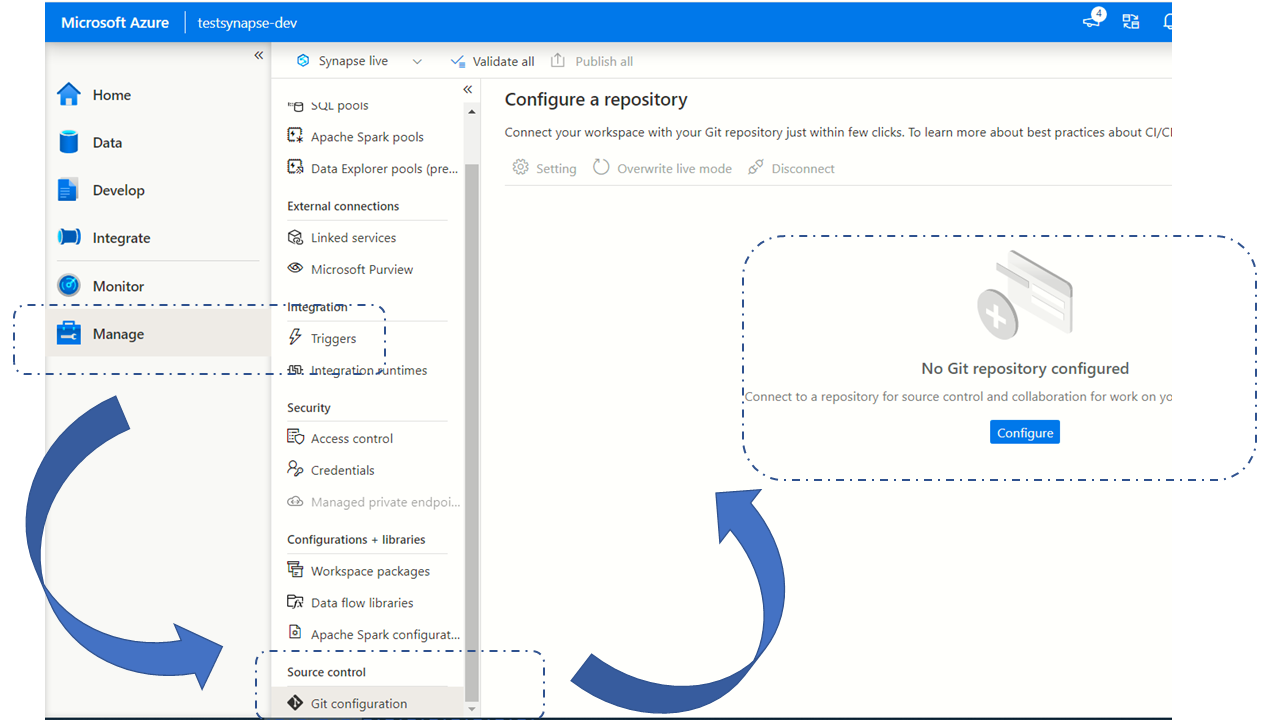This screenshot has width=1280, height=720.
Task: Click the SQL pools icon
Action: tap(295, 105)
